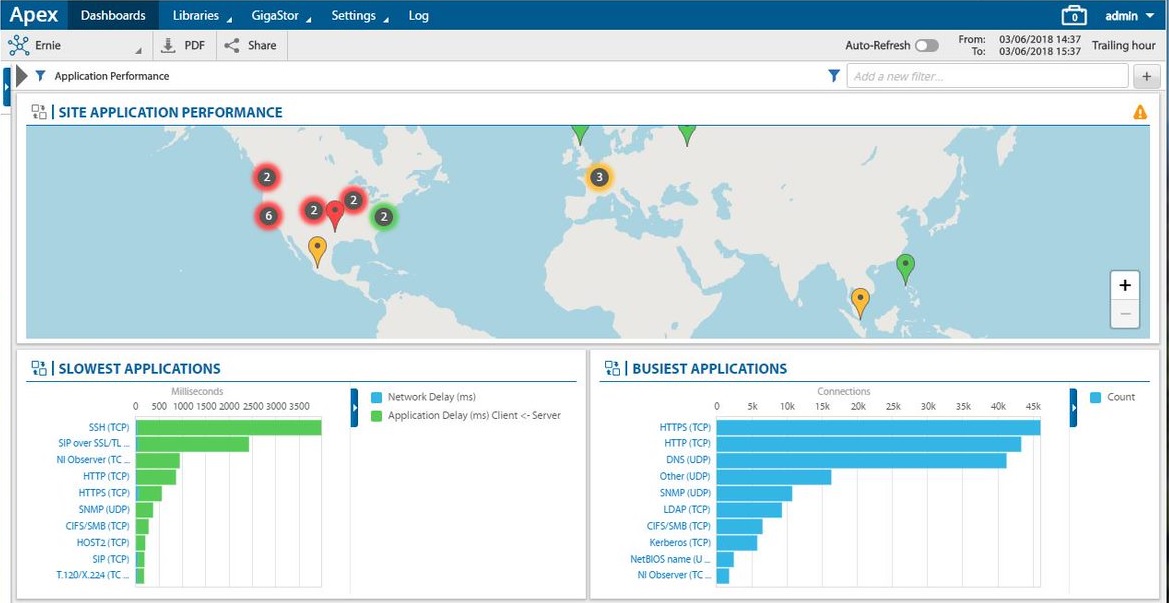1169x603 pixels.
Task: Switch to the Dashboards tab
Action: click(113, 15)
